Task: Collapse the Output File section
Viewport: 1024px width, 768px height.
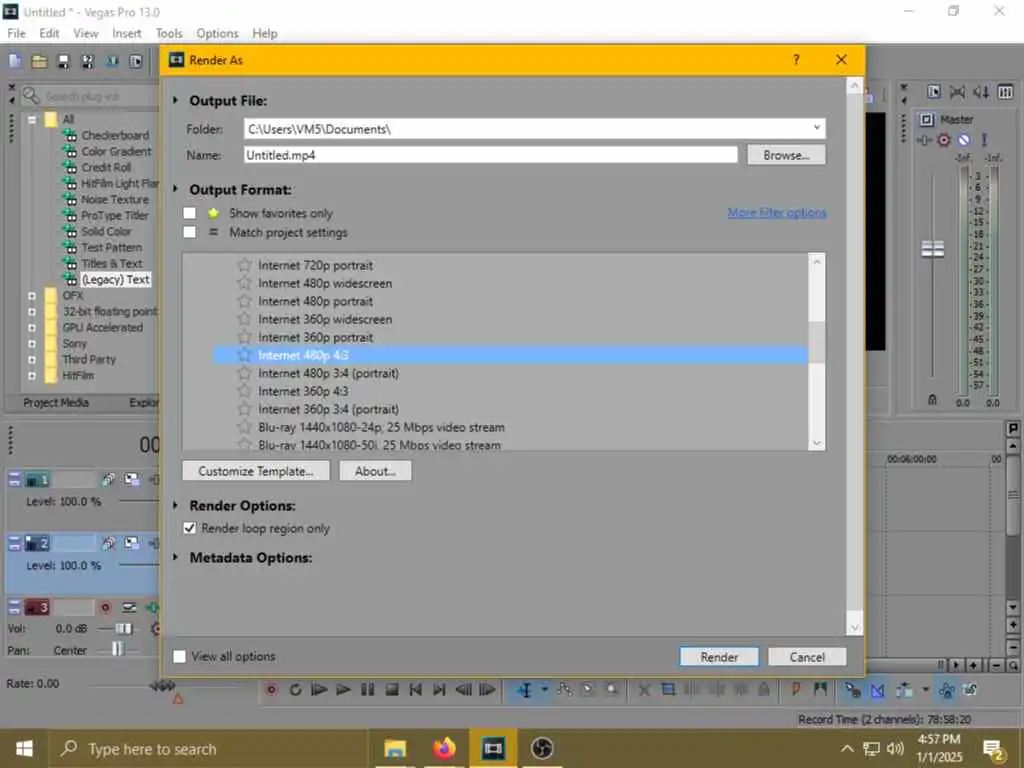Action: tap(175, 101)
